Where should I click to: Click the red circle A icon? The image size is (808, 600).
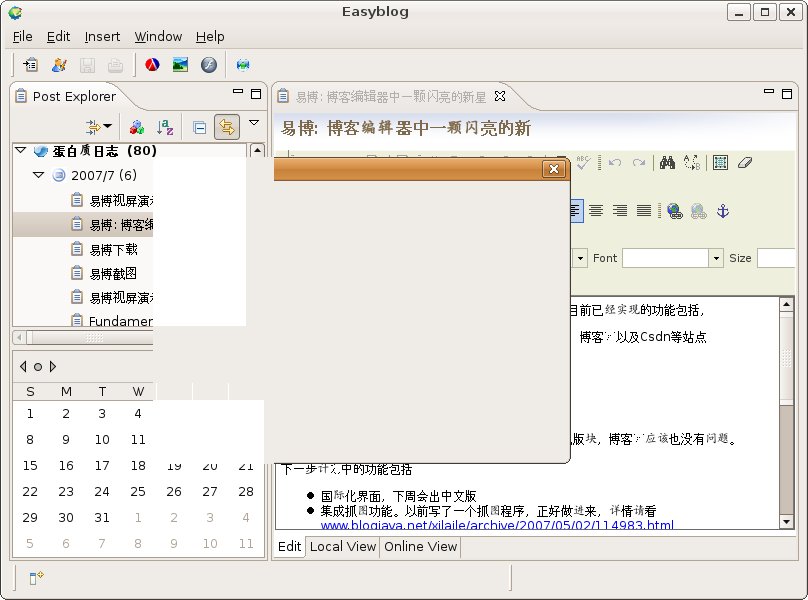pyautogui.click(x=152, y=65)
